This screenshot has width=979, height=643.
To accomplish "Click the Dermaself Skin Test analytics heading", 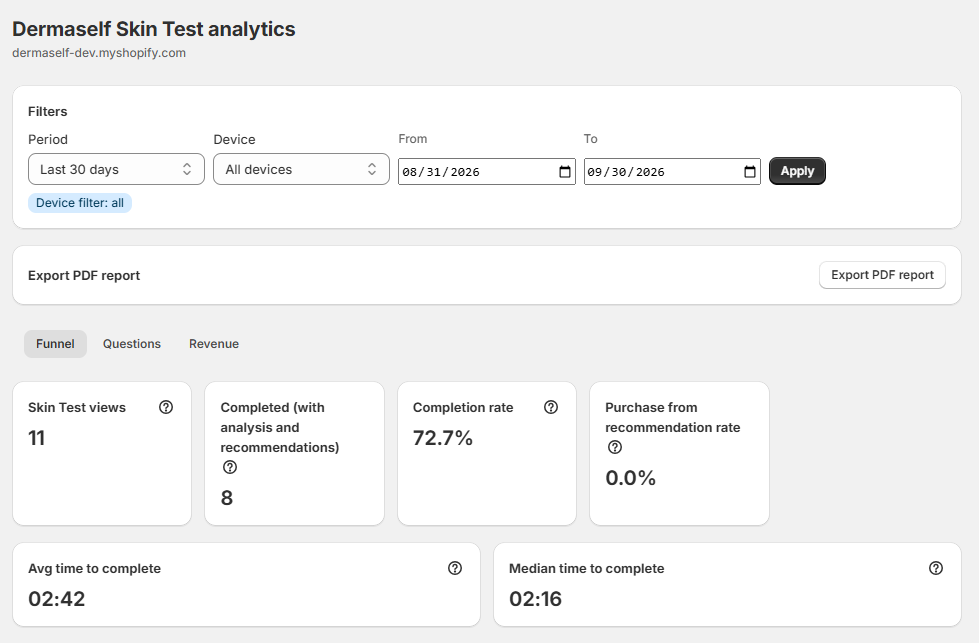I will 154,29.
